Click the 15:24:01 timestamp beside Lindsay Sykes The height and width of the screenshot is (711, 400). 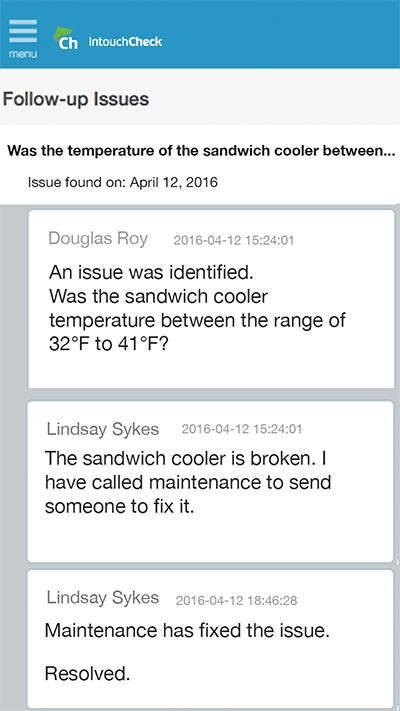pos(242,429)
